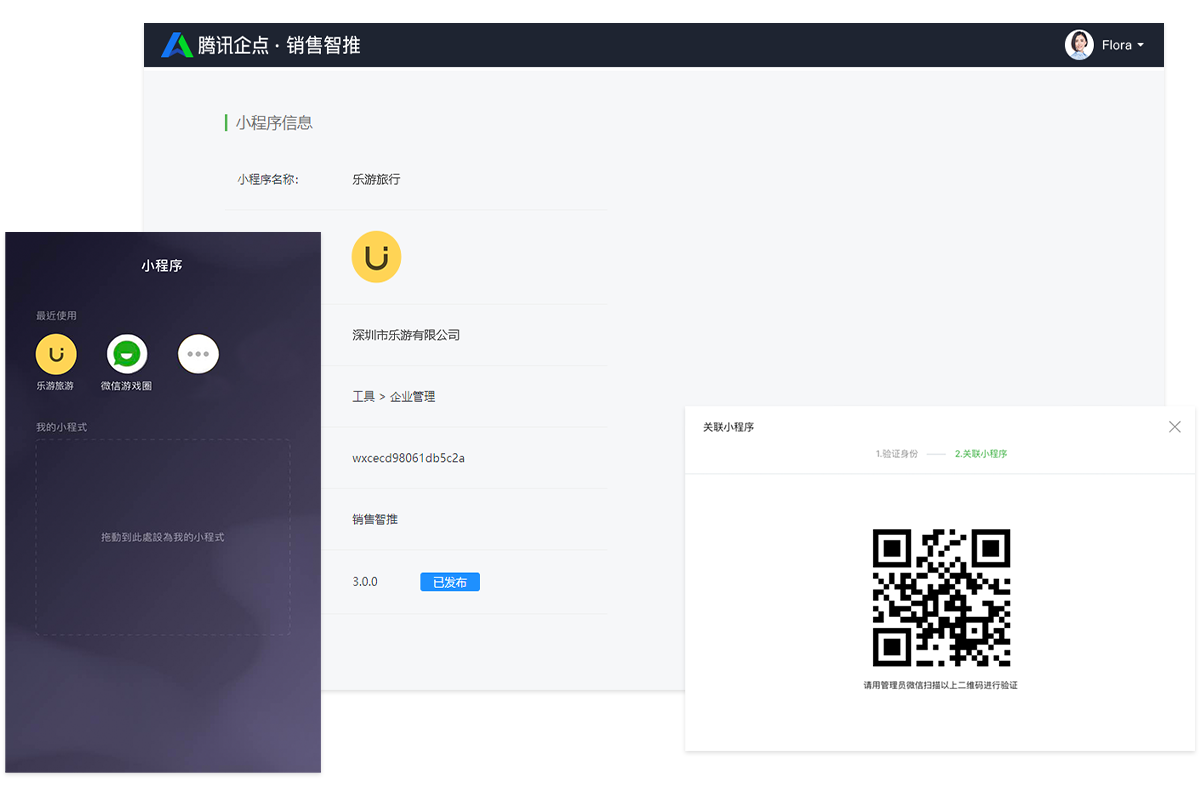Click the 企业管理 category link
The height and width of the screenshot is (800, 1200).
[x=413, y=397]
